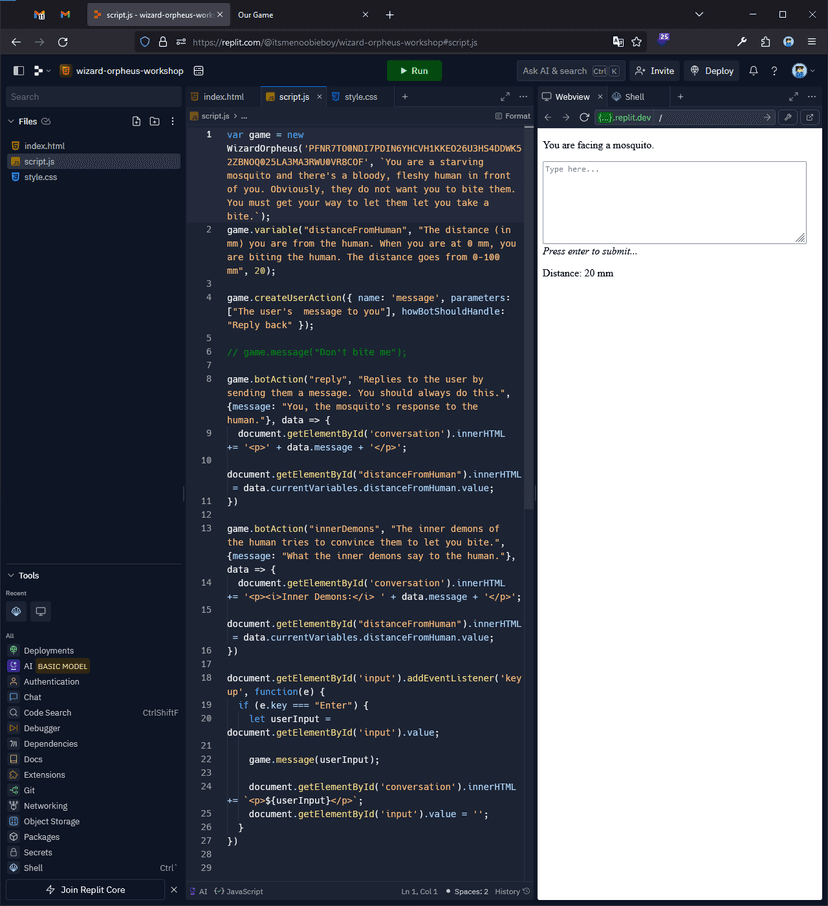Viewport: 828px width, 906px height.
Task: Select index.html in the file tree
Action: point(44,146)
